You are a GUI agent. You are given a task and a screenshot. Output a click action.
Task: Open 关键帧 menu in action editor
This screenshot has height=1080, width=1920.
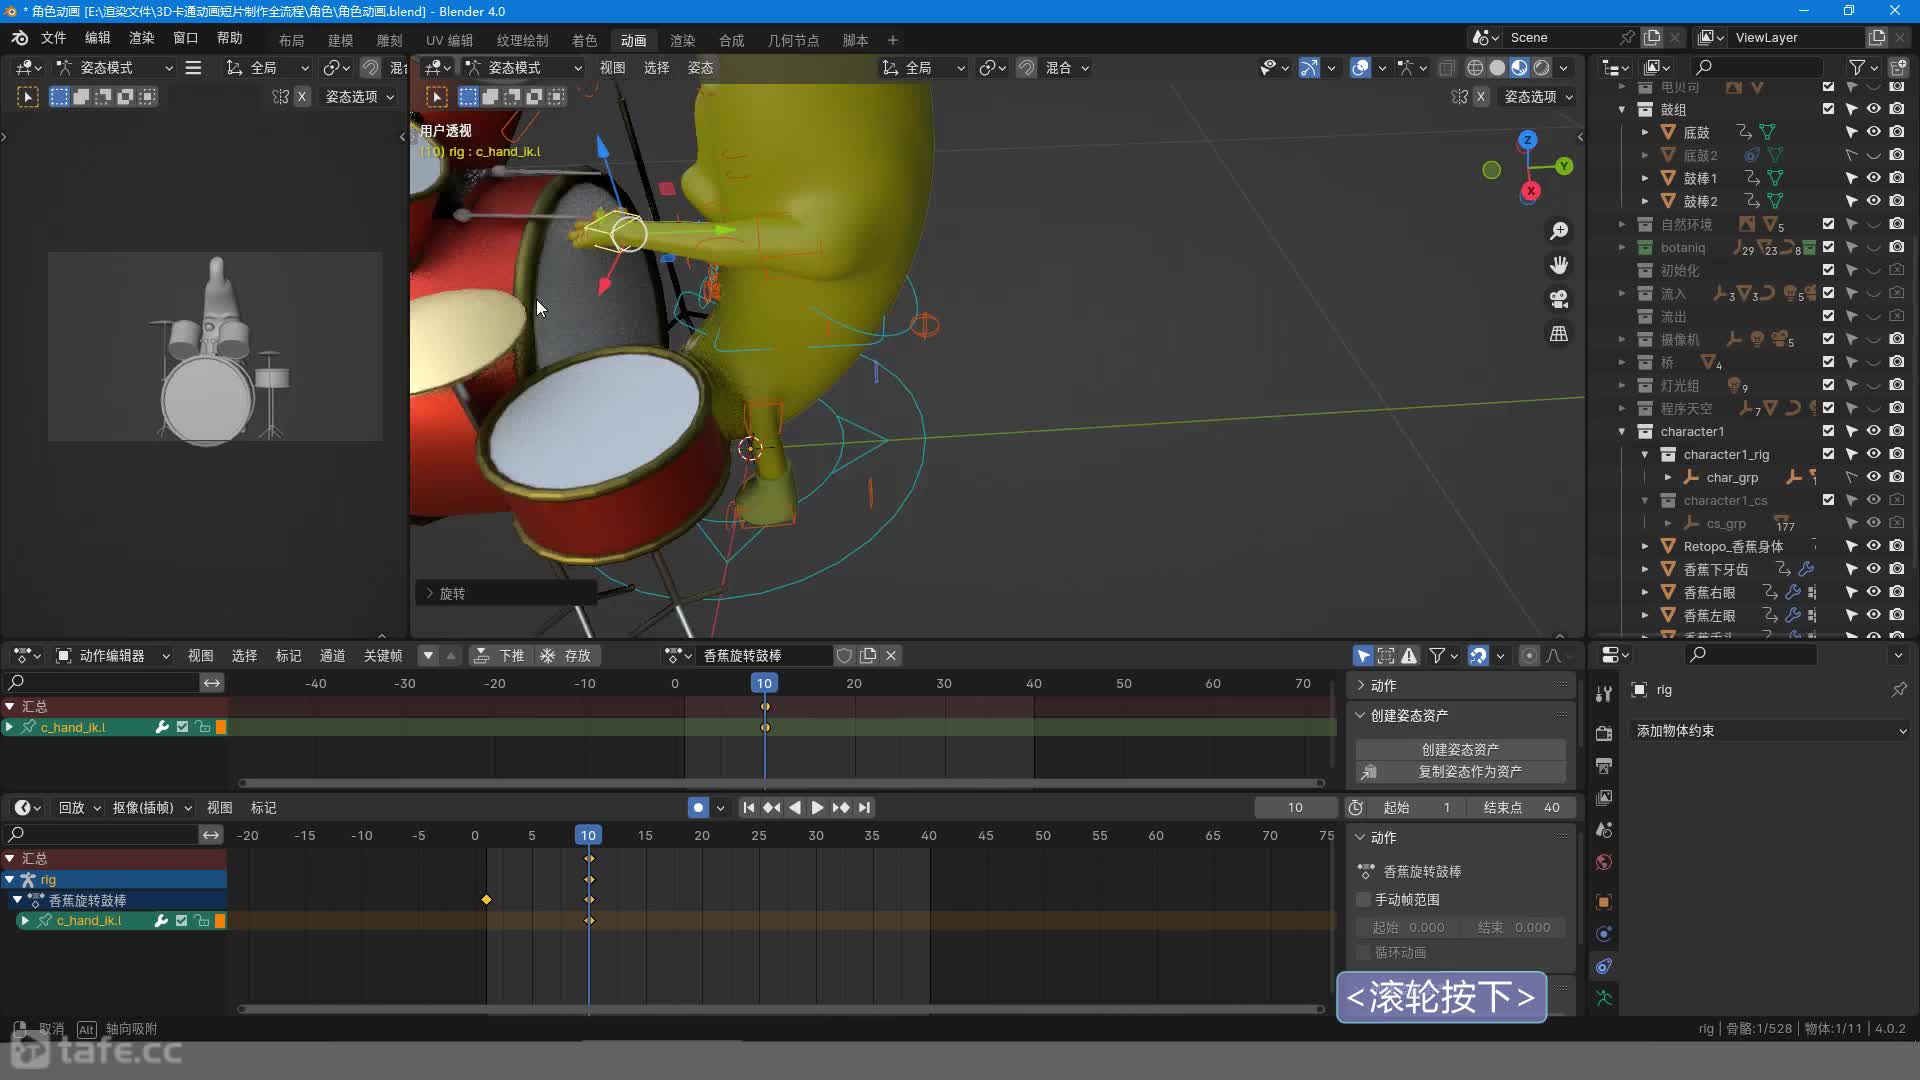(383, 656)
